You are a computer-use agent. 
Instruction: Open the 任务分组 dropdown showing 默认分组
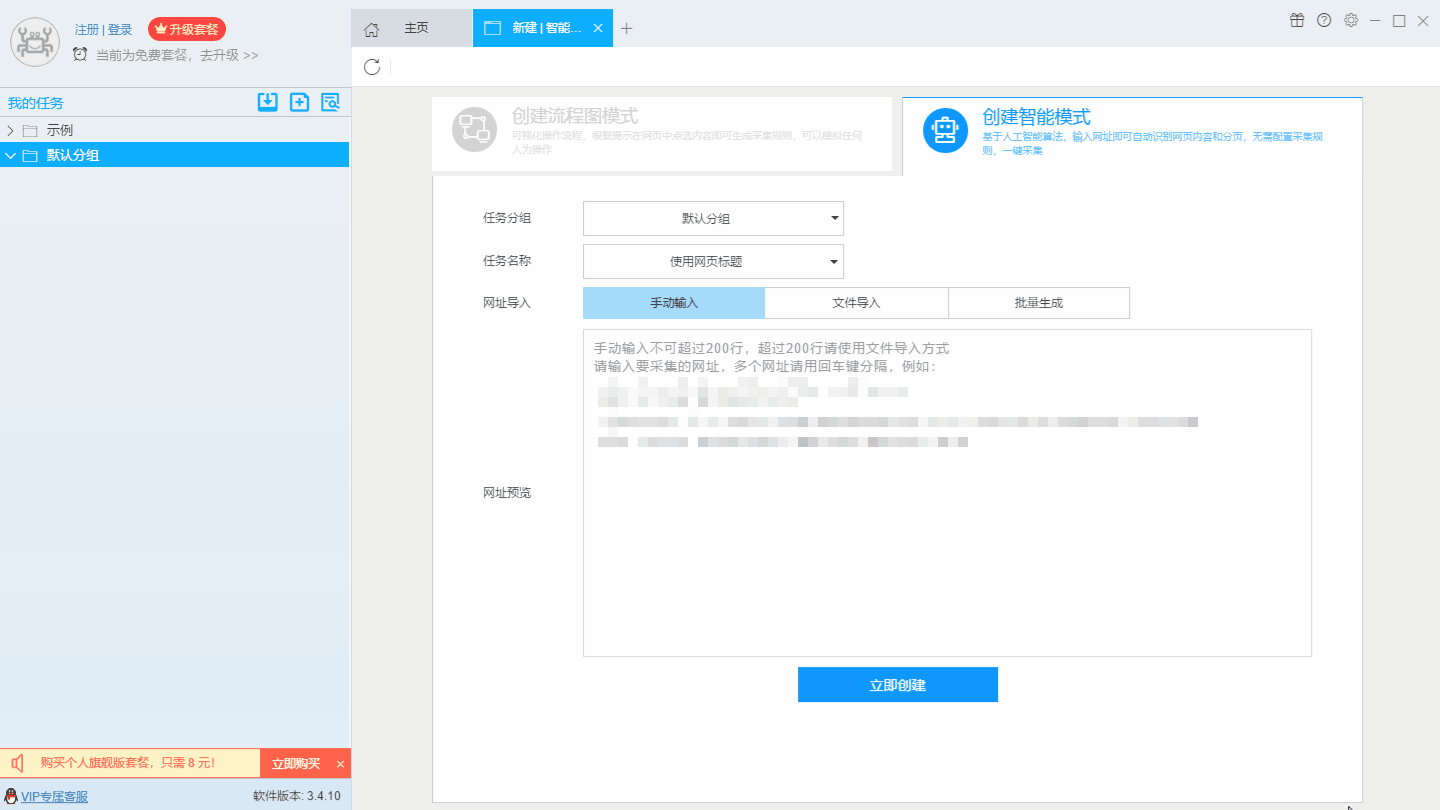[713, 218]
